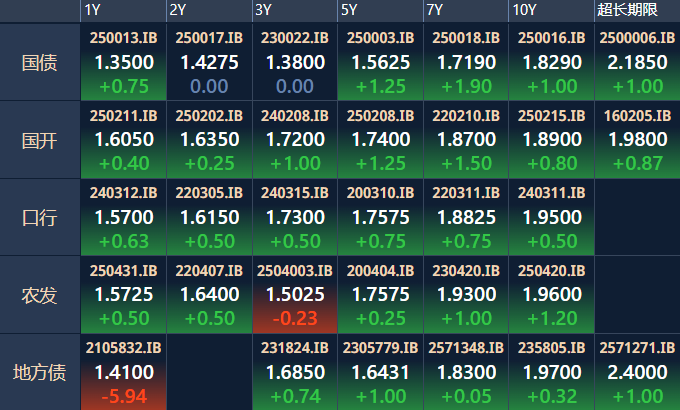Open the 2500006.IB ultra-long bond cell
The image size is (680, 410).
637,62
